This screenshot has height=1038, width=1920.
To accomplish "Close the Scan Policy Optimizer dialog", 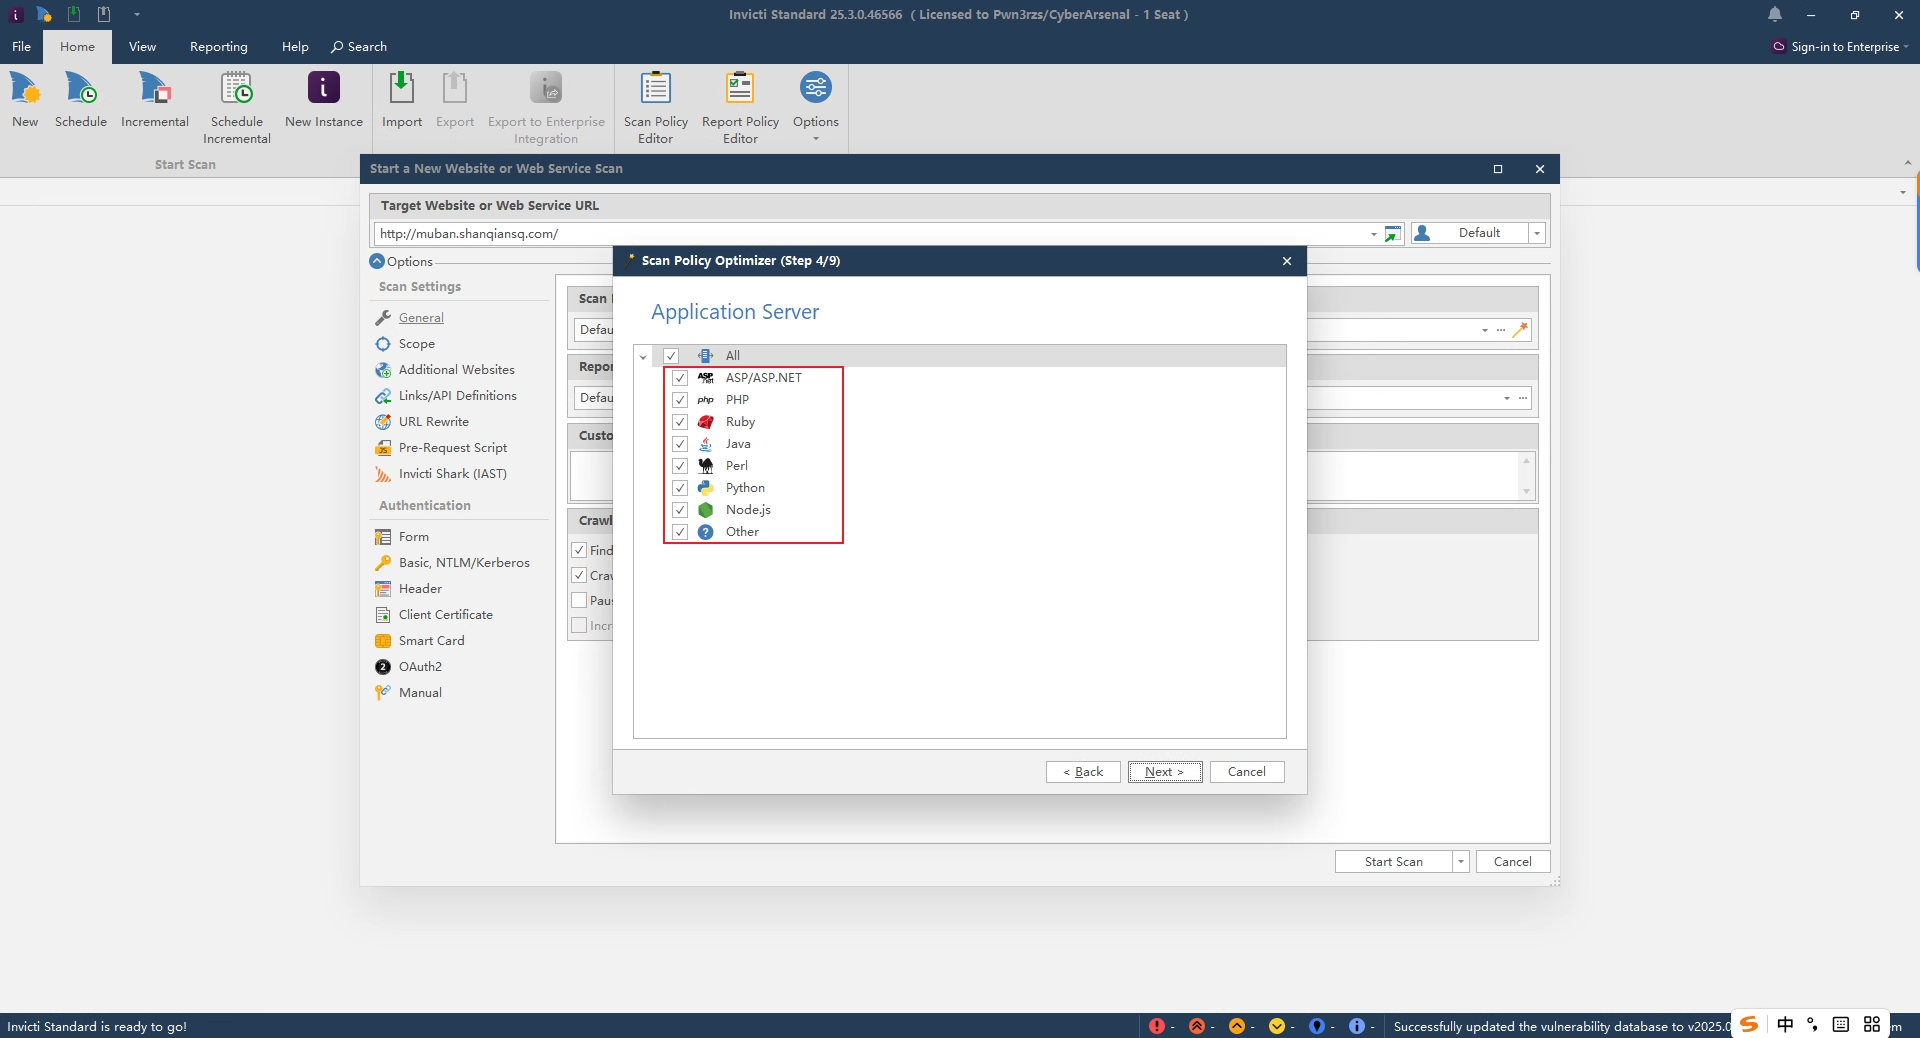I will (x=1287, y=261).
